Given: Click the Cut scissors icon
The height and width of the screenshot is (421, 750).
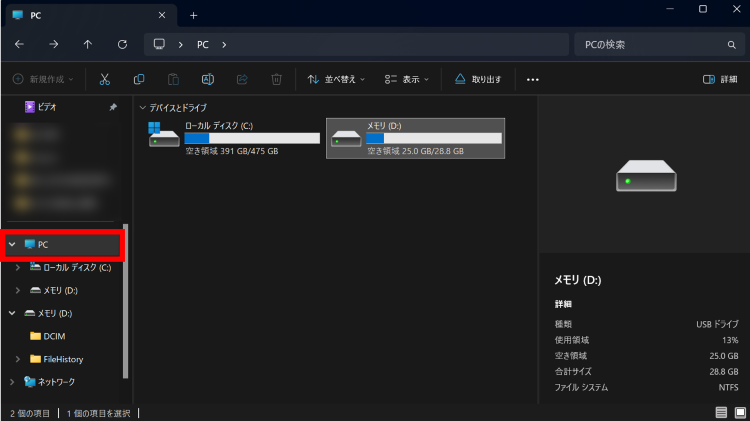Looking at the screenshot, I should click(x=104, y=79).
